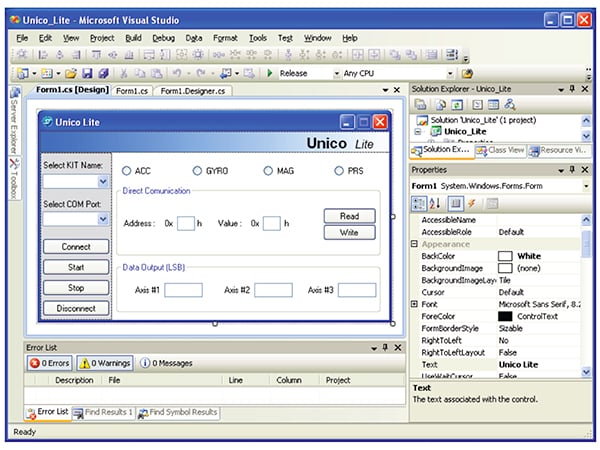600x450 pixels.
Task: Click the Align to Grid layout icon
Action: click(x=23, y=55)
